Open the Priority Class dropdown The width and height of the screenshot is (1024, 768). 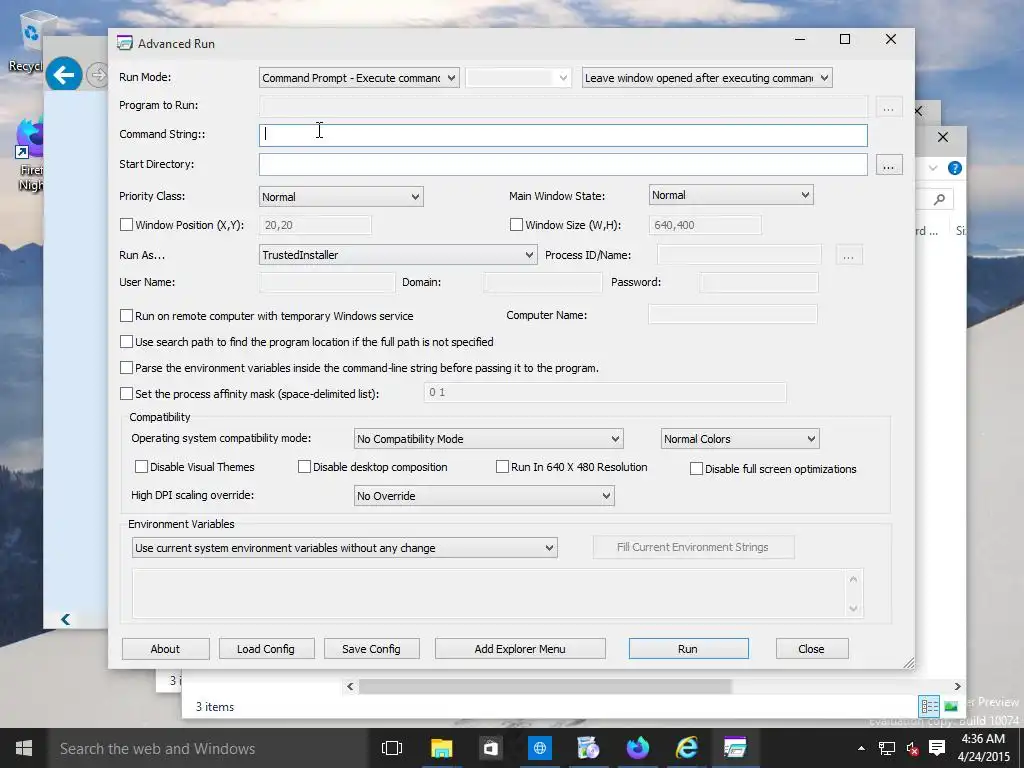pyautogui.click(x=341, y=197)
